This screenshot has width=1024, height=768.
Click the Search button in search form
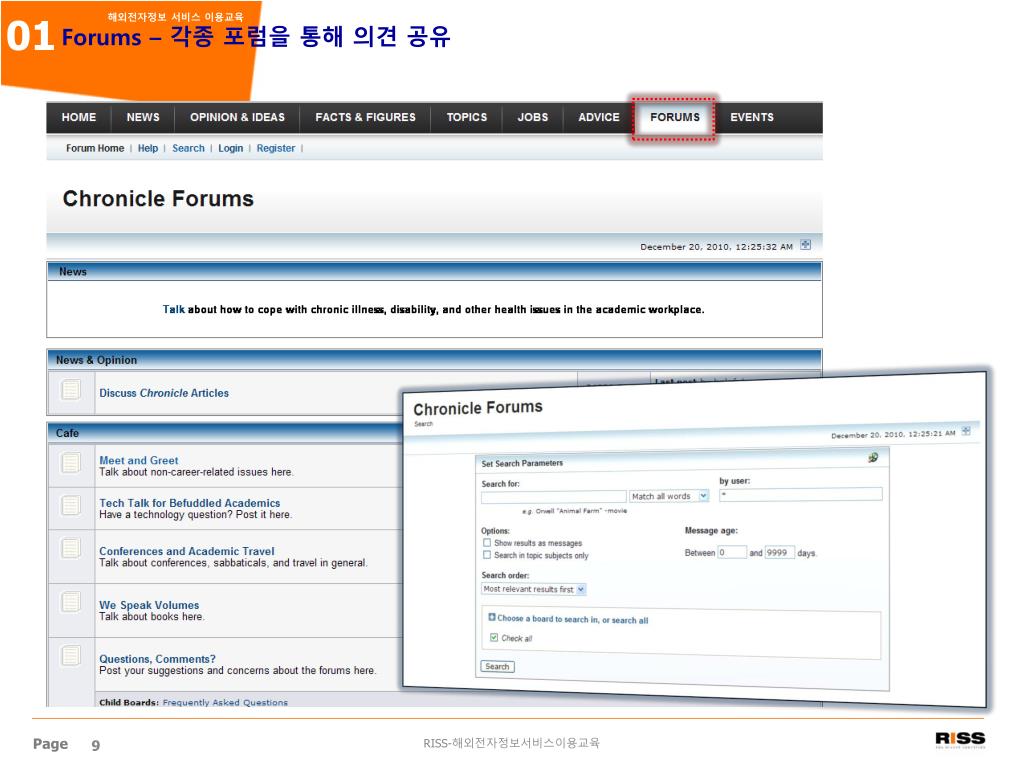[x=497, y=667]
